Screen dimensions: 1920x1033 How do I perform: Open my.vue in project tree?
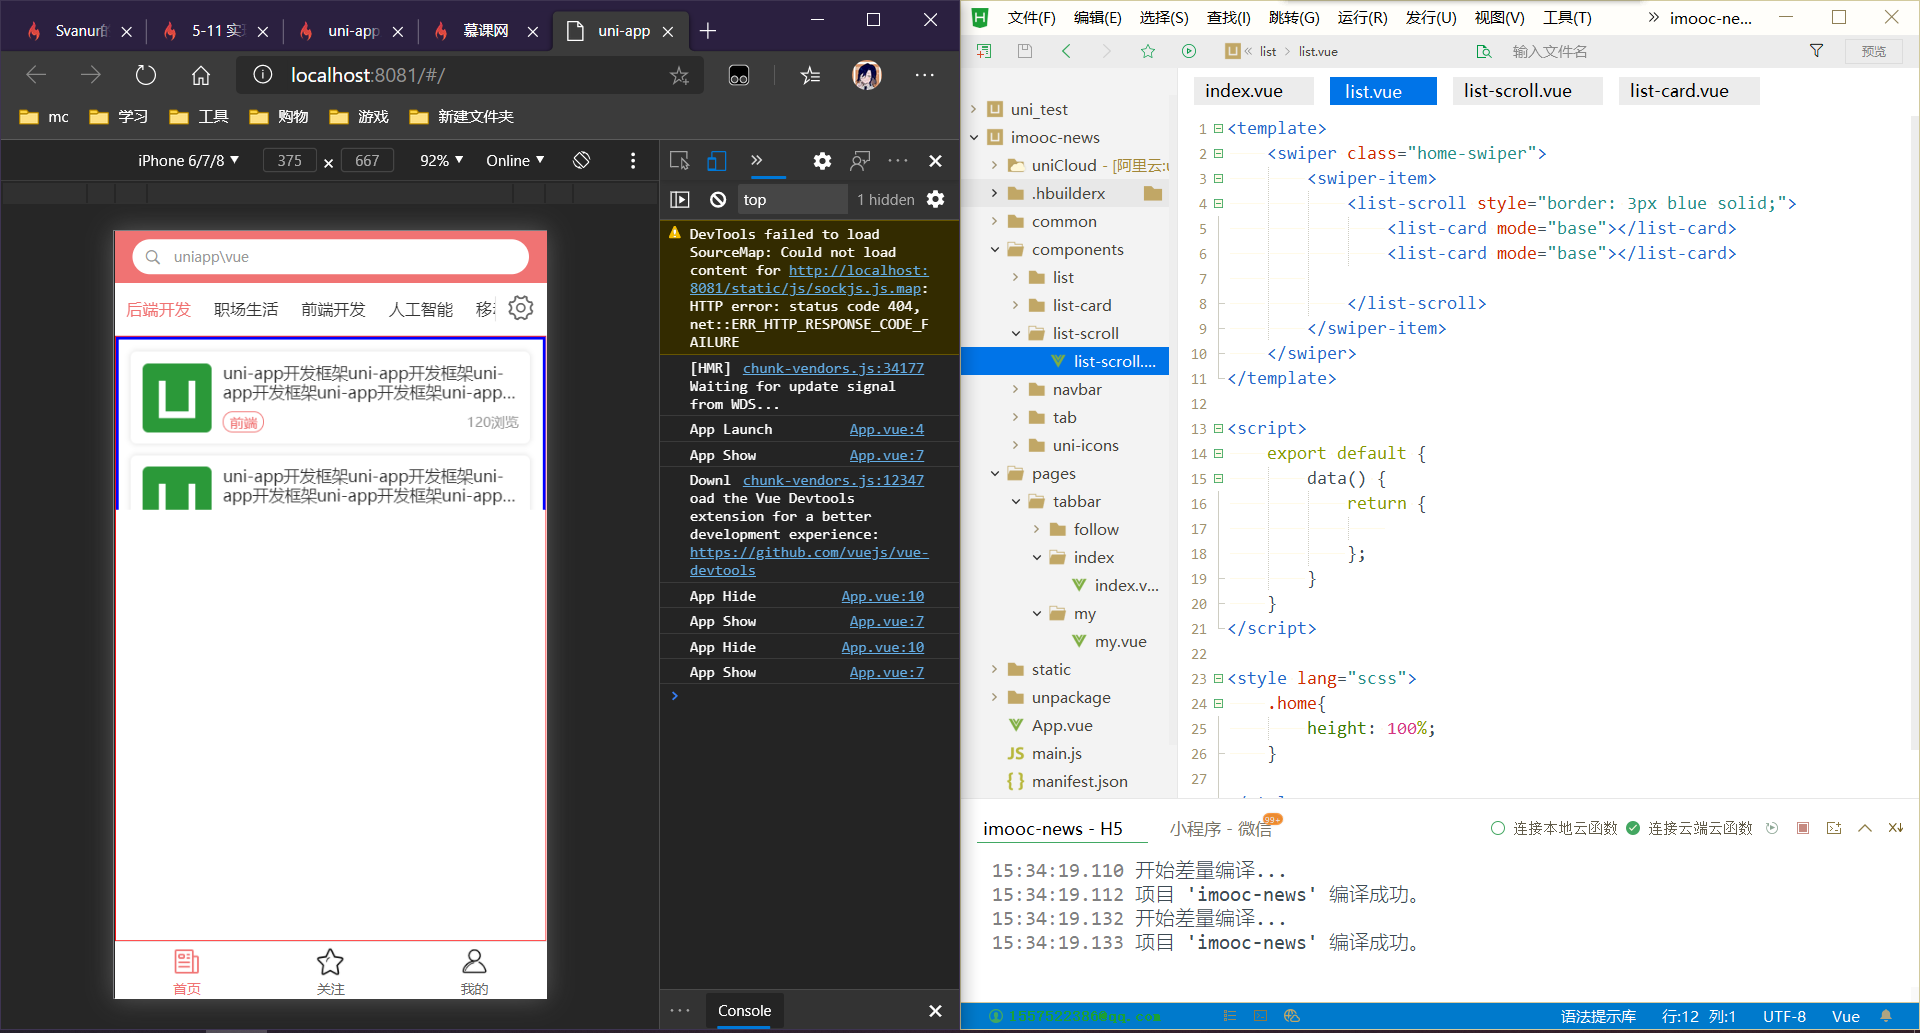tap(1120, 641)
